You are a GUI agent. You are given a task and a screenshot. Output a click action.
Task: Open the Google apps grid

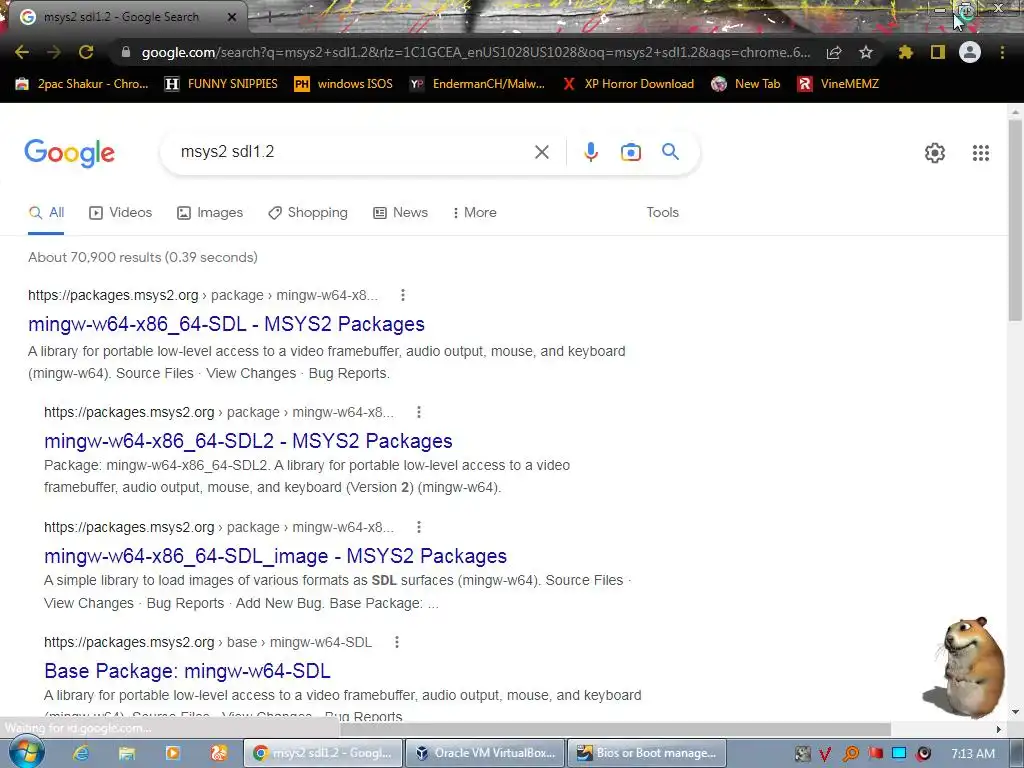pos(980,153)
